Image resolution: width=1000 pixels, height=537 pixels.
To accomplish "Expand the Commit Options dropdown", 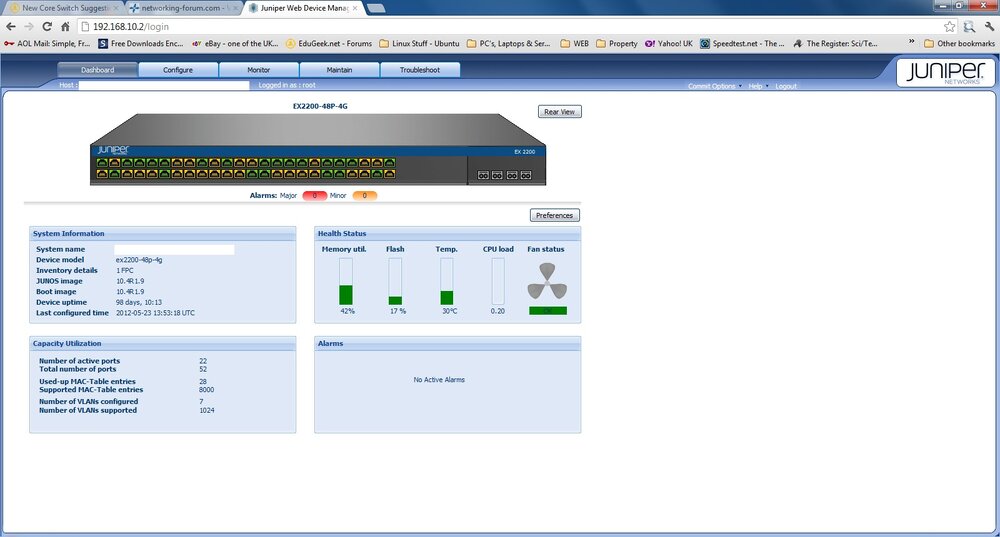I will click(714, 85).
